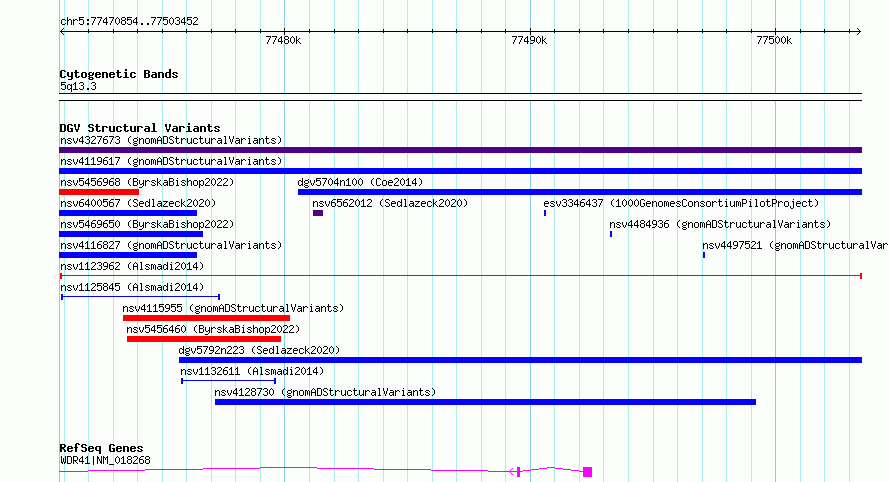Click the nsv5456968 ByrskaBishop2022 label
The width and height of the screenshot is (890, 482).
coord(147,182)
